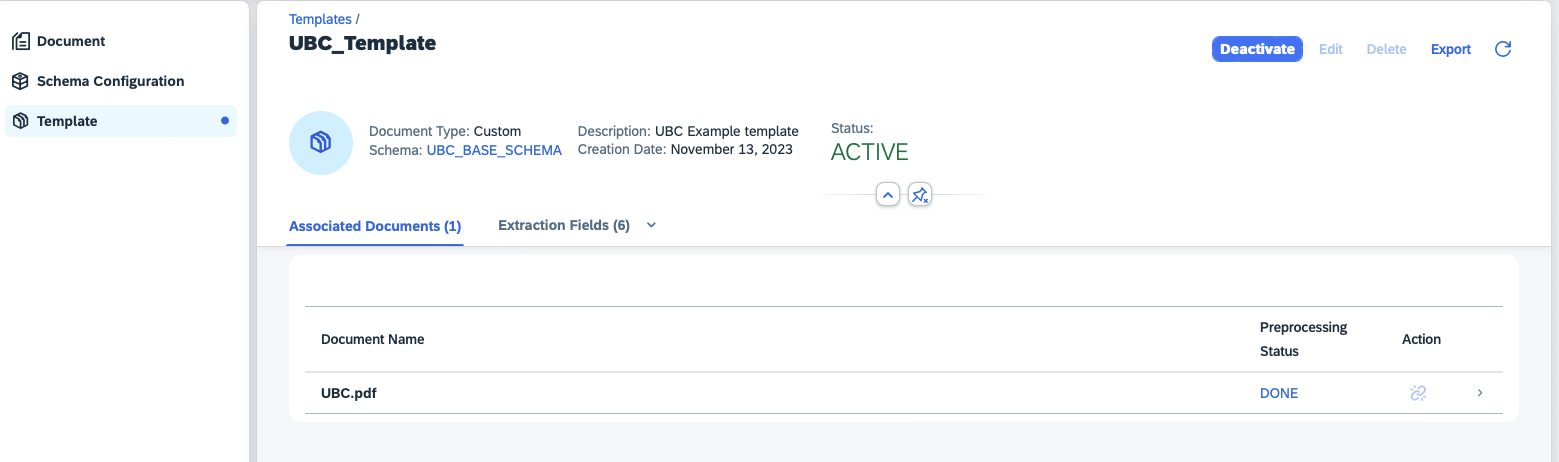This screenshot has height=462, width=1559.
Task: Click the Document sidebar icon
Action: 20,41
